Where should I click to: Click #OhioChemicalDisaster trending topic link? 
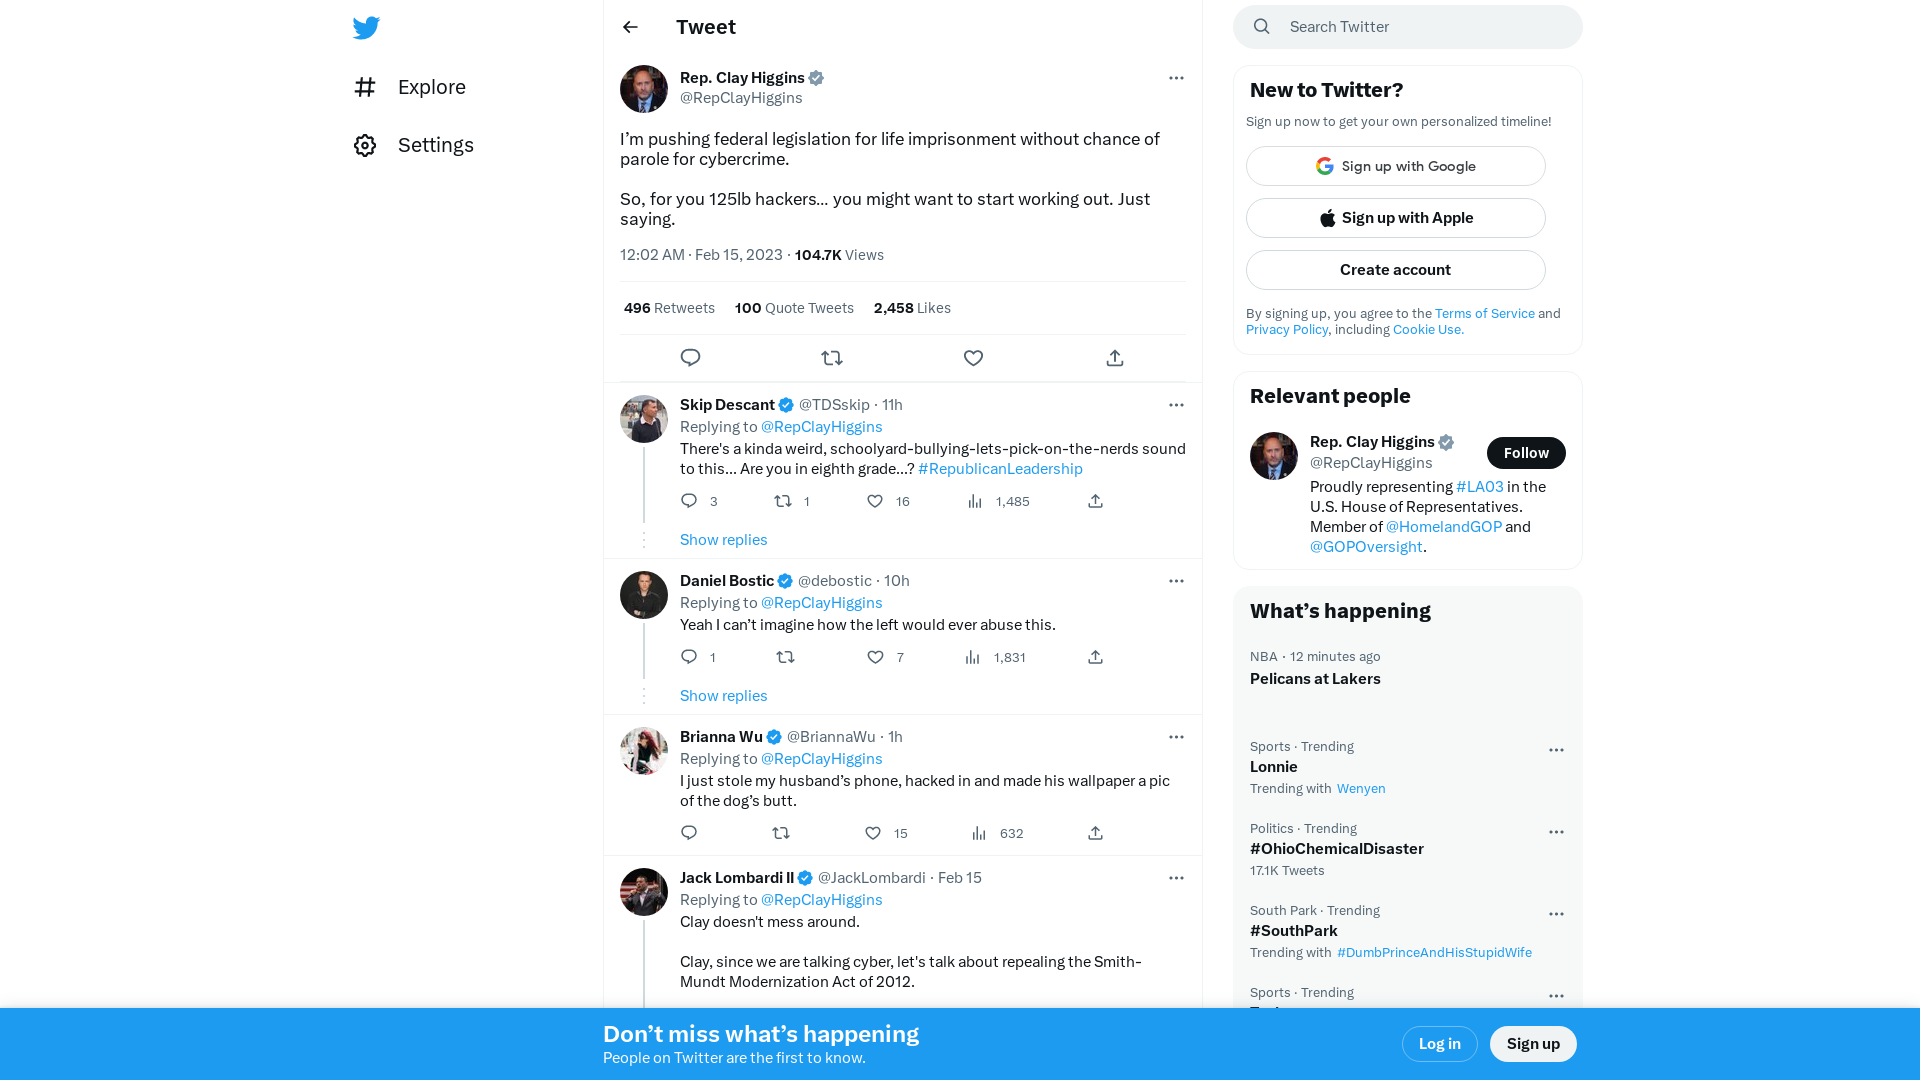[1336, 848]
